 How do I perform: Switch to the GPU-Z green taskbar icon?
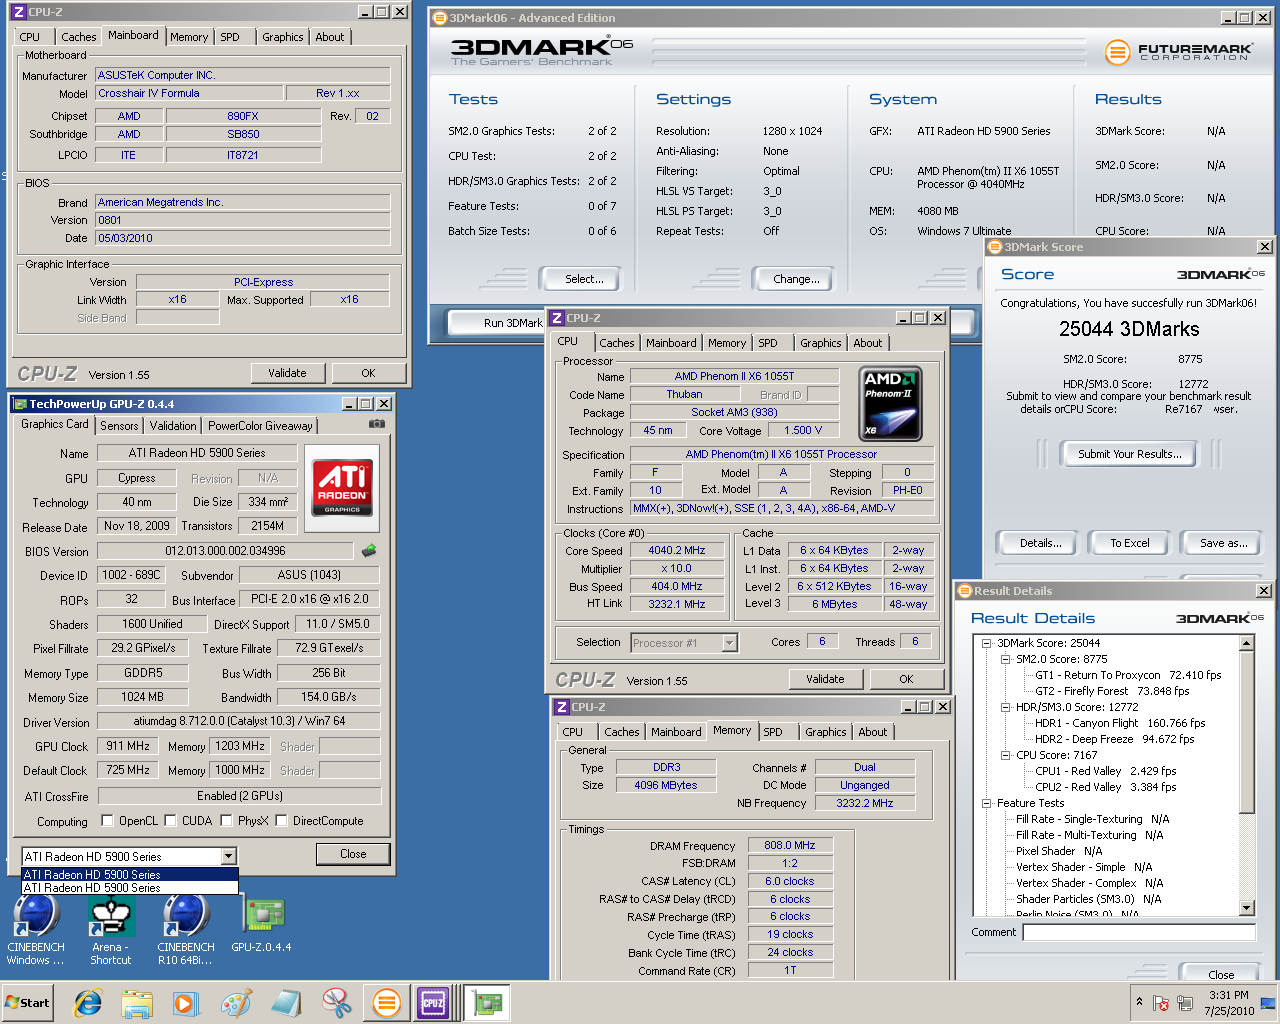[x=488, y=1003]
